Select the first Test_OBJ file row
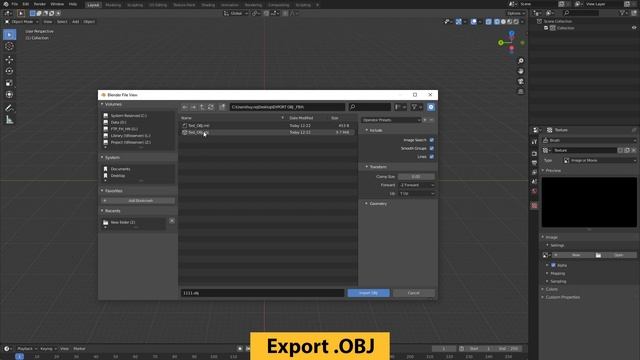Viewport: 640px width, 360px height. 268,126
